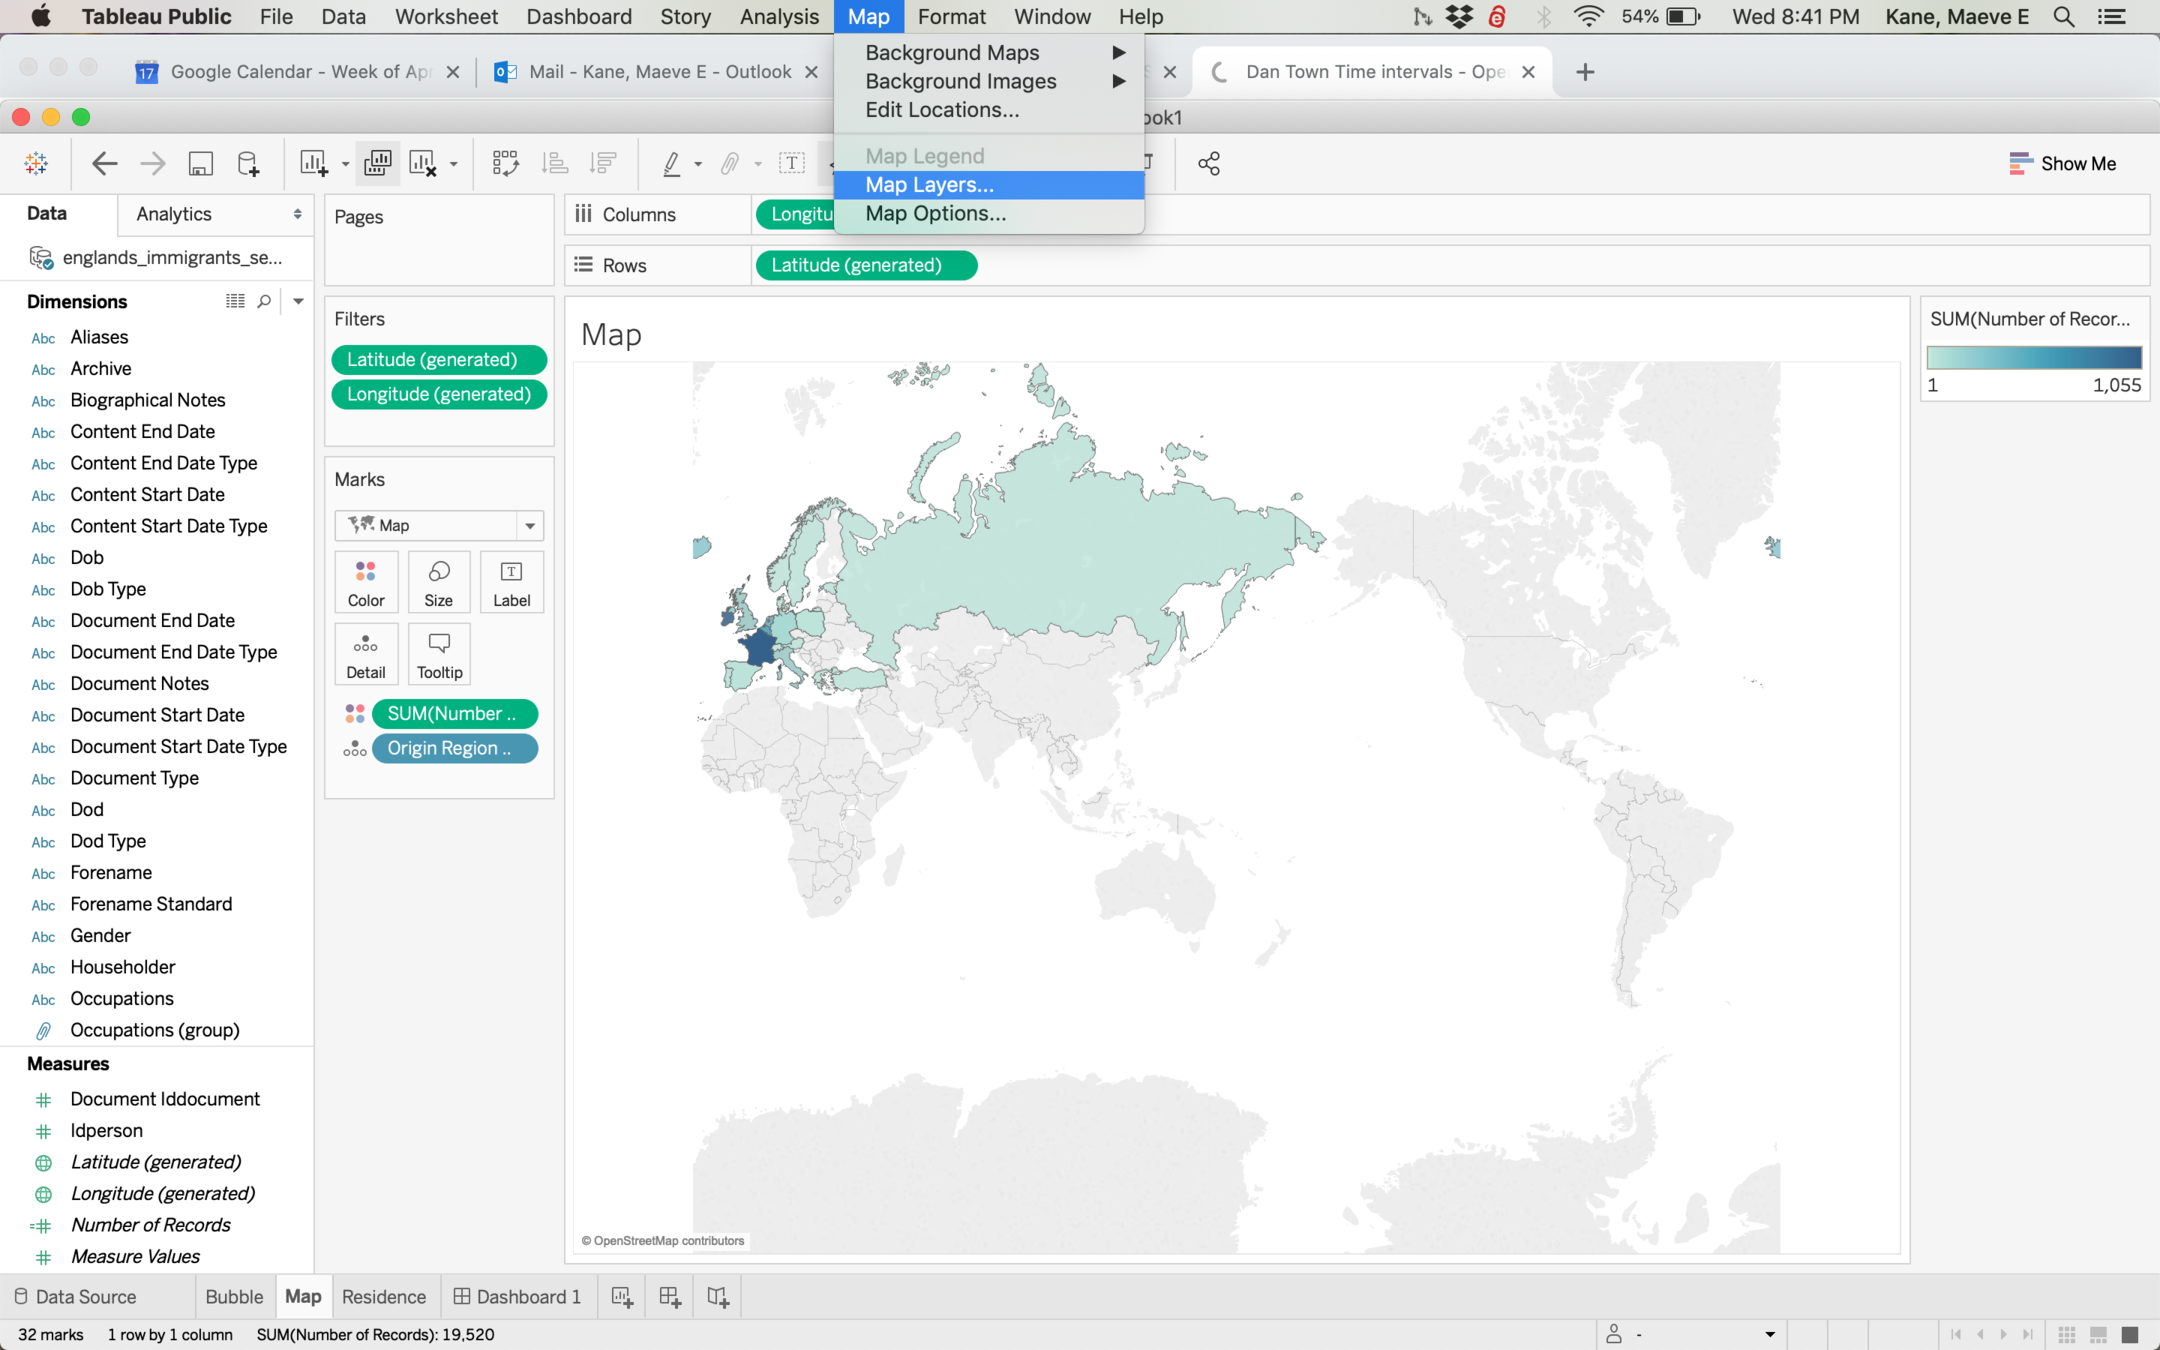This screenshot has width=2160, height=1350.
Task: Click the SUM(Number of Records) color legend gradient
Action: [2033, 357]
